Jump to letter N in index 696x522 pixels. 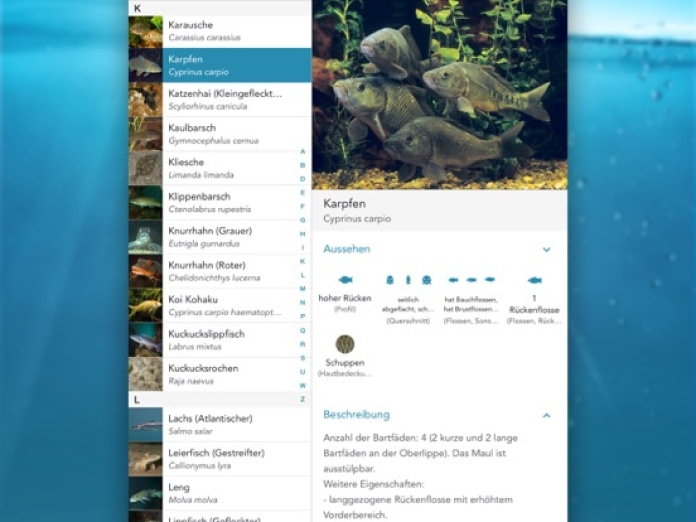tap(303, 303)
